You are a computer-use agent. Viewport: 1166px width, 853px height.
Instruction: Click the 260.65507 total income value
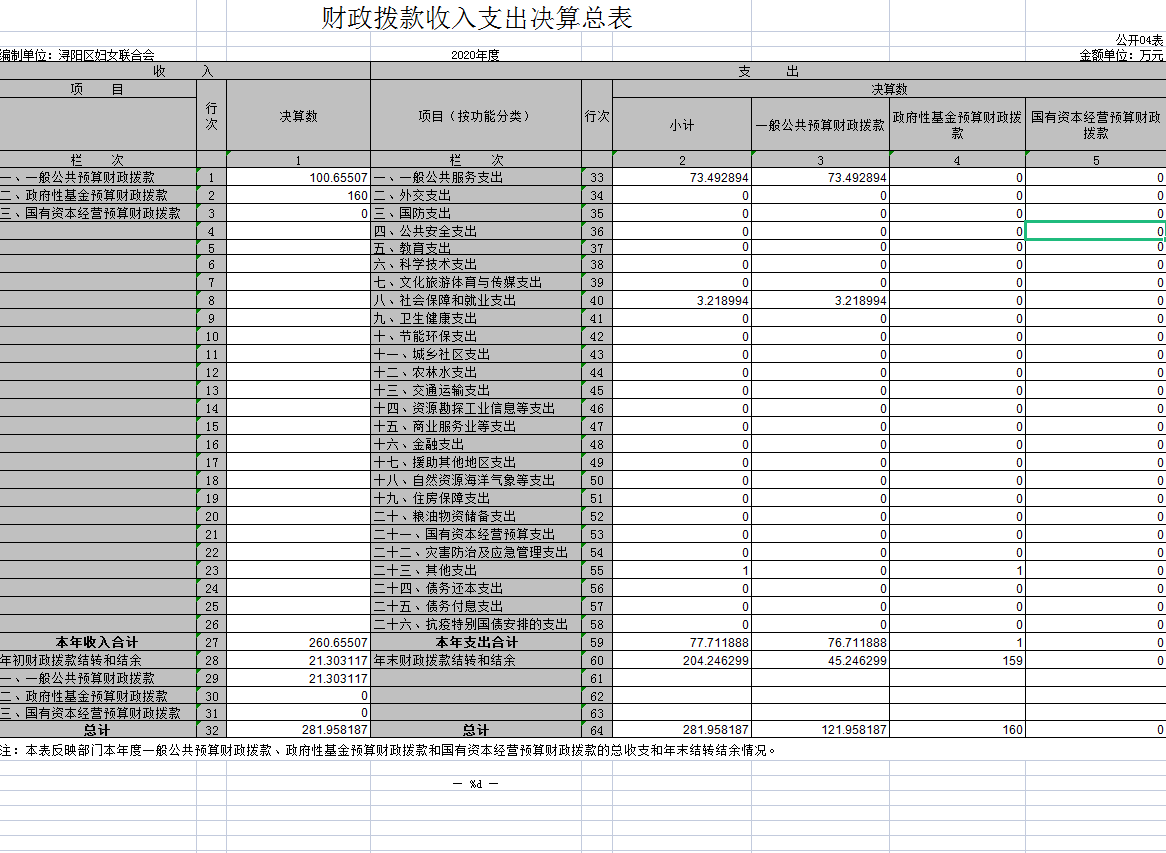point(298,642)
